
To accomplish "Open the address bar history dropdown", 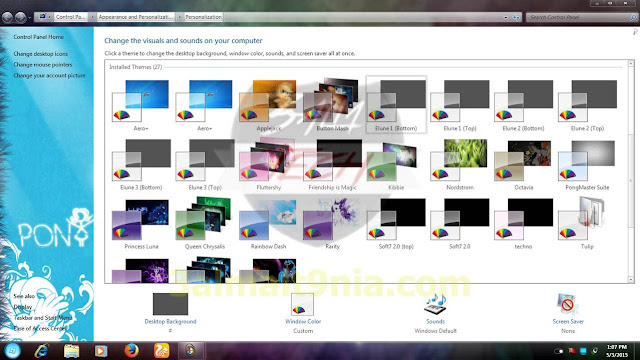I will 506,18.
